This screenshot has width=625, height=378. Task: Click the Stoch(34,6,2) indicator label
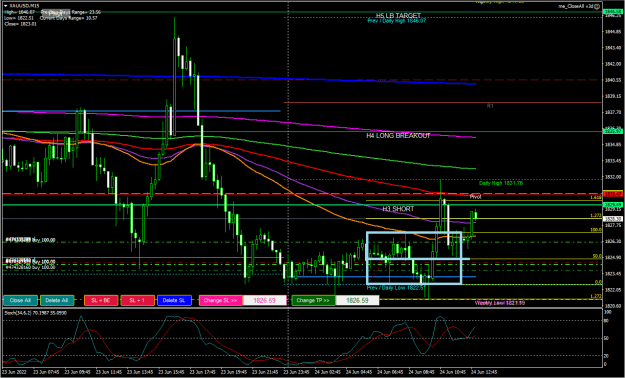35,313
